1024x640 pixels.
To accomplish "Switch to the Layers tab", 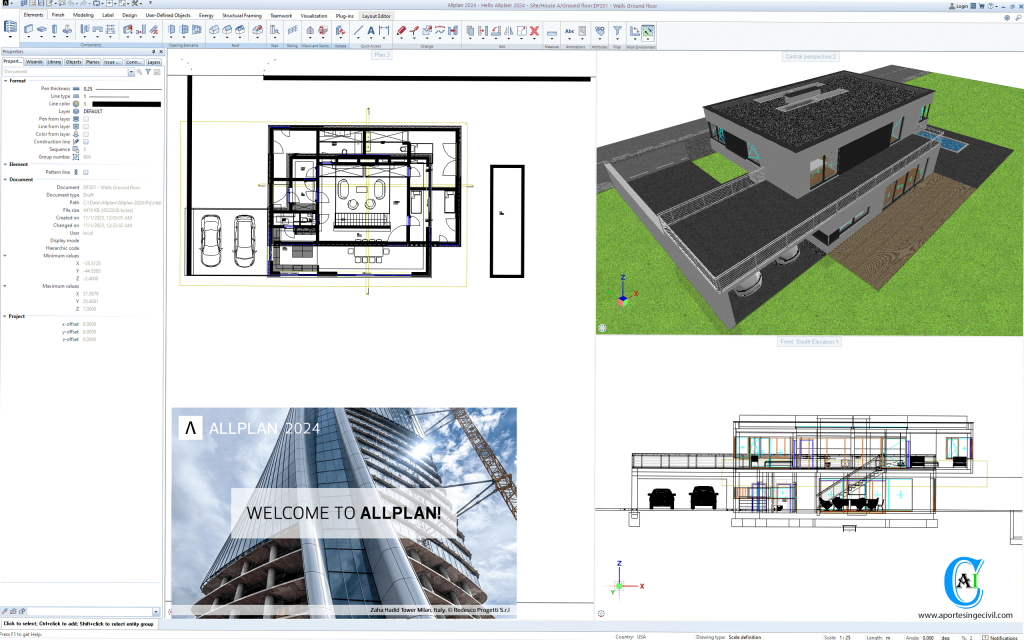I will click(x=152, y=61).
